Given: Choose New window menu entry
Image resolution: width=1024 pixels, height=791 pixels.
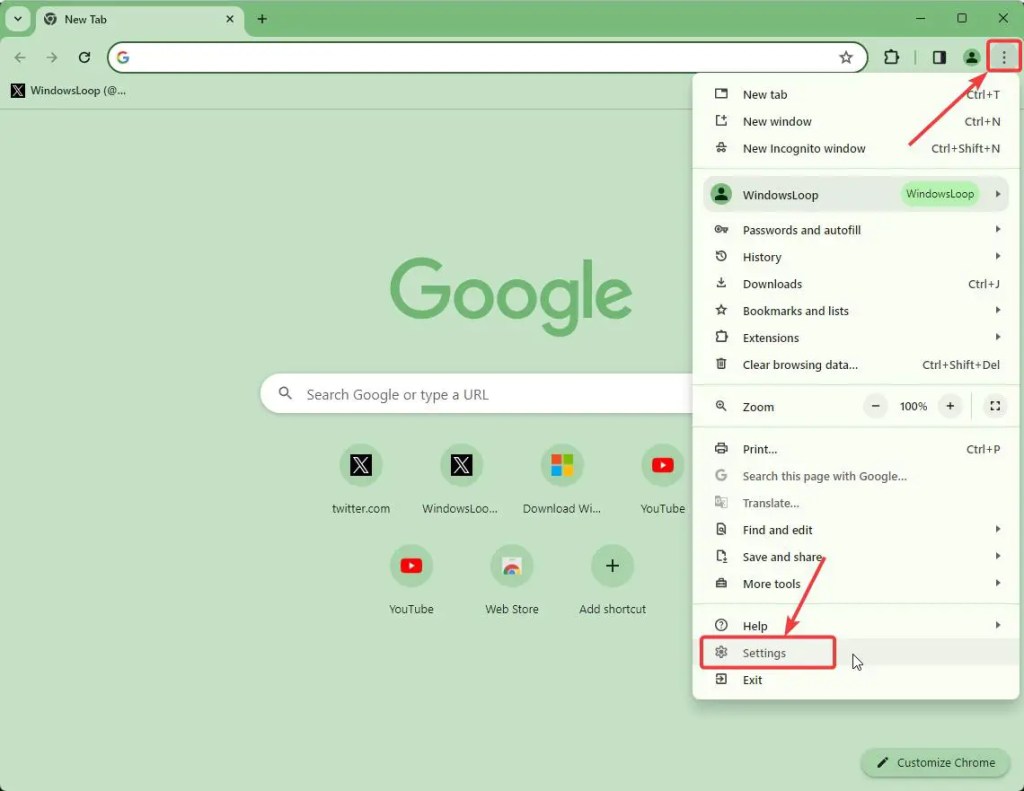Looking at the screenshot, I should 856,121.
